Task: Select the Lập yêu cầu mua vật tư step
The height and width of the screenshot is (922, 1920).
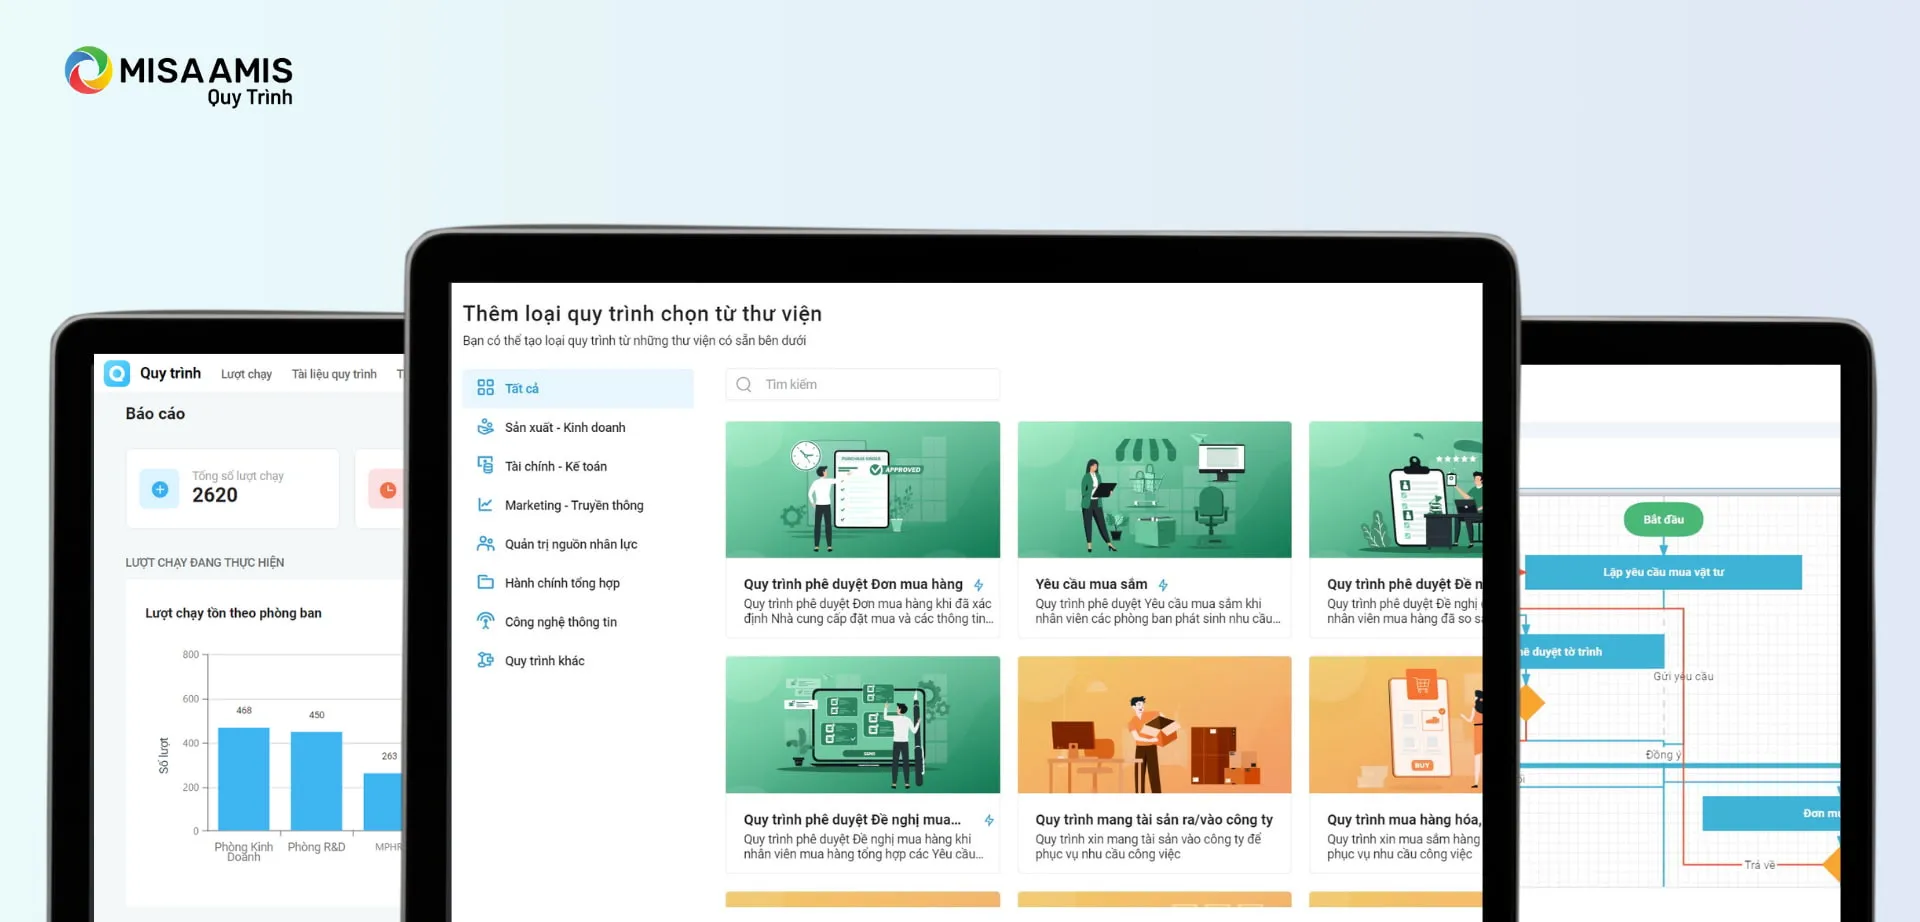Action: pos(1662,572)
